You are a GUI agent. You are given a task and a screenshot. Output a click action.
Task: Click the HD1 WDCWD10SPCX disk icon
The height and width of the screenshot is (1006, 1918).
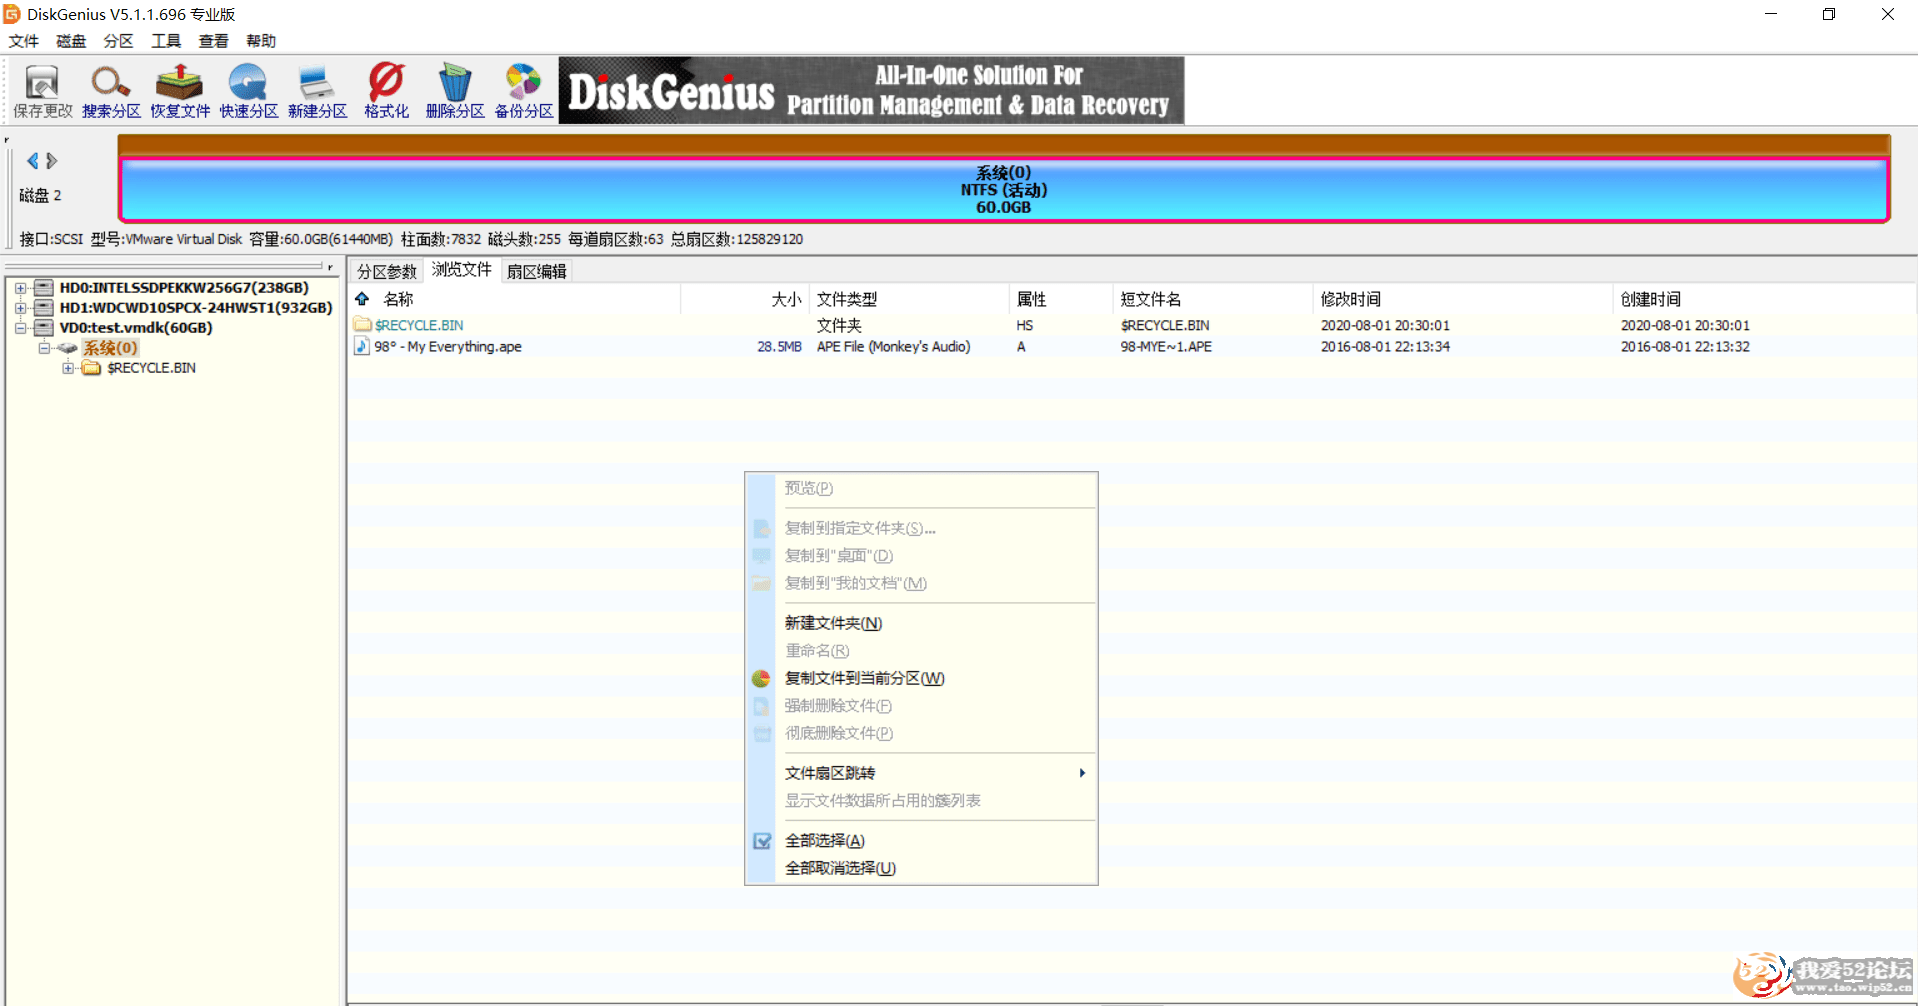(x=43, y=307)
